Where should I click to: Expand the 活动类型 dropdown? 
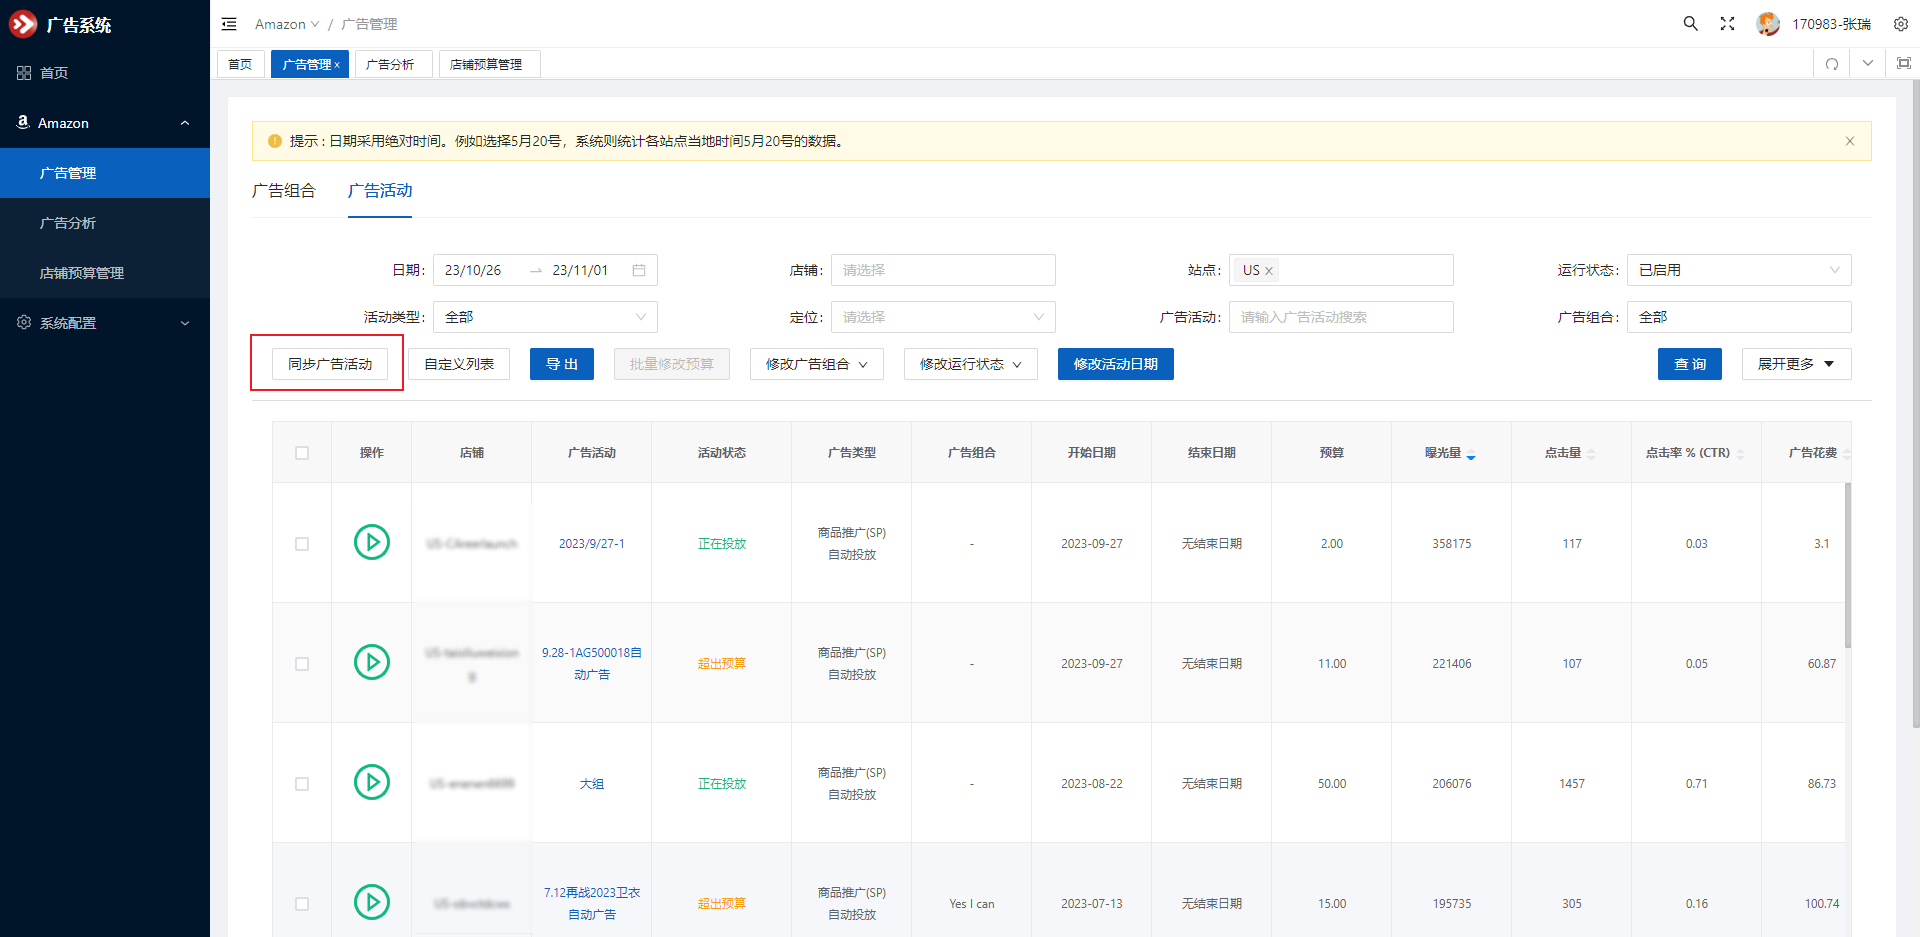coord(545,317)
